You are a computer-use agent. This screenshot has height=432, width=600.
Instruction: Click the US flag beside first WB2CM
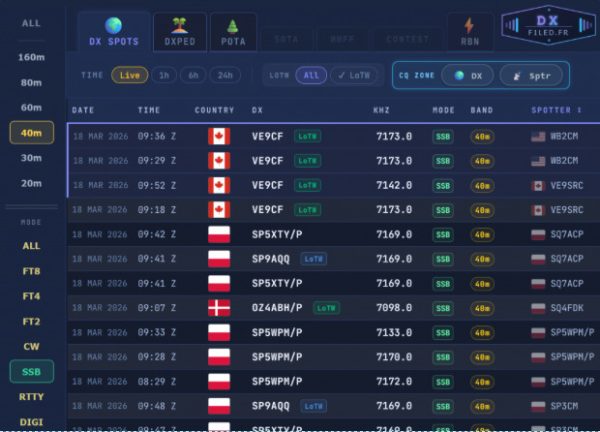pos(538,136)
